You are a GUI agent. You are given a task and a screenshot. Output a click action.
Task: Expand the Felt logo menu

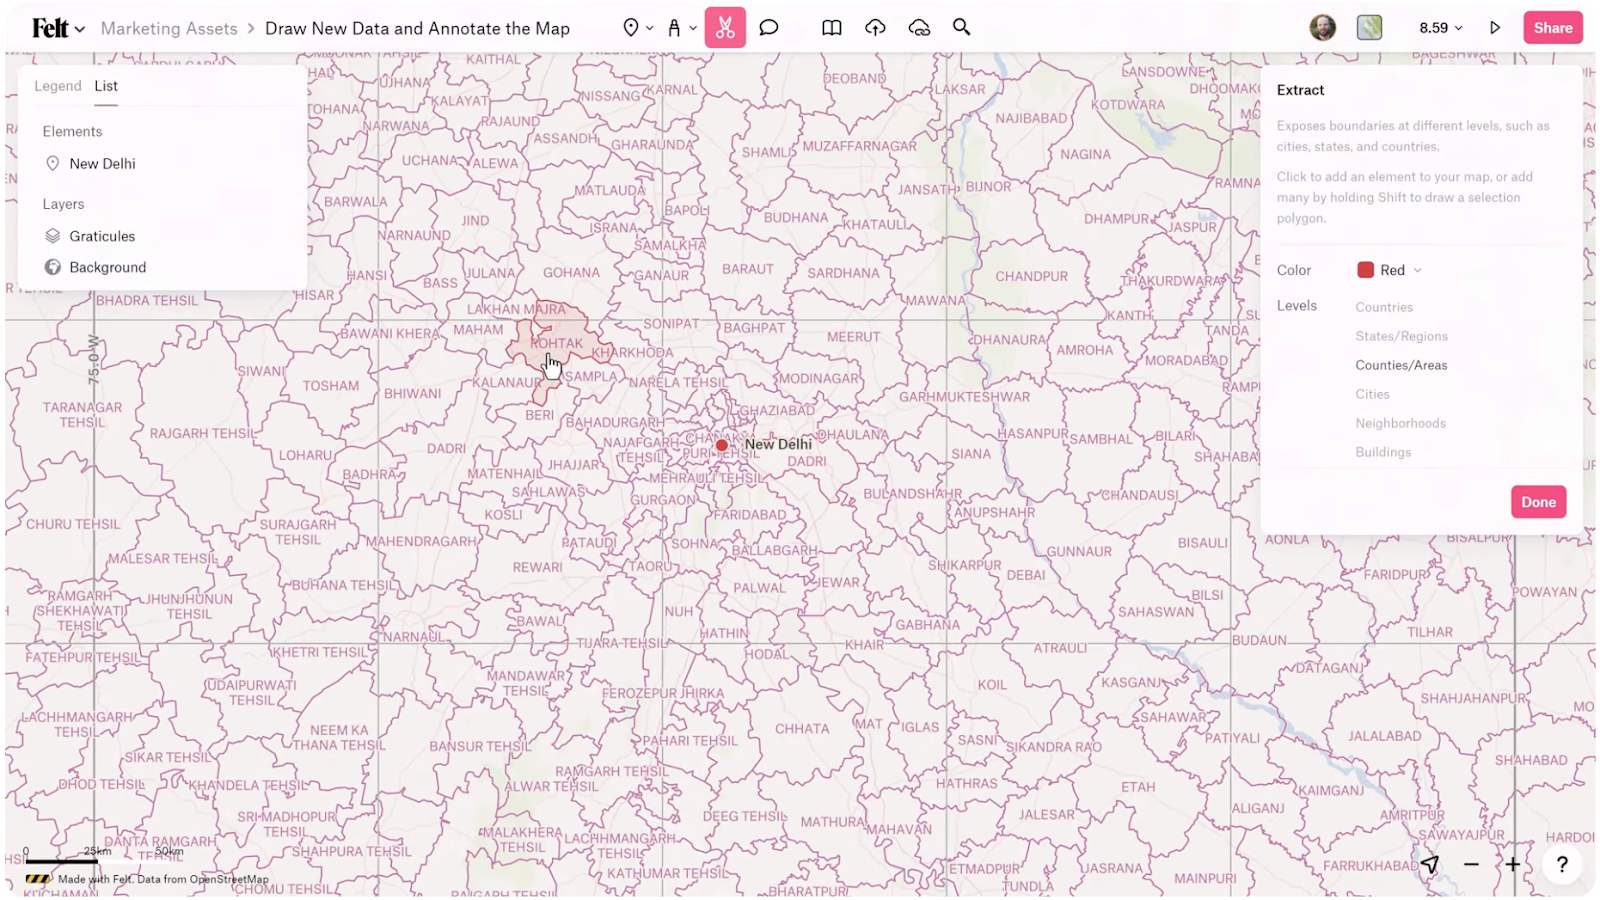coord(55,27)
